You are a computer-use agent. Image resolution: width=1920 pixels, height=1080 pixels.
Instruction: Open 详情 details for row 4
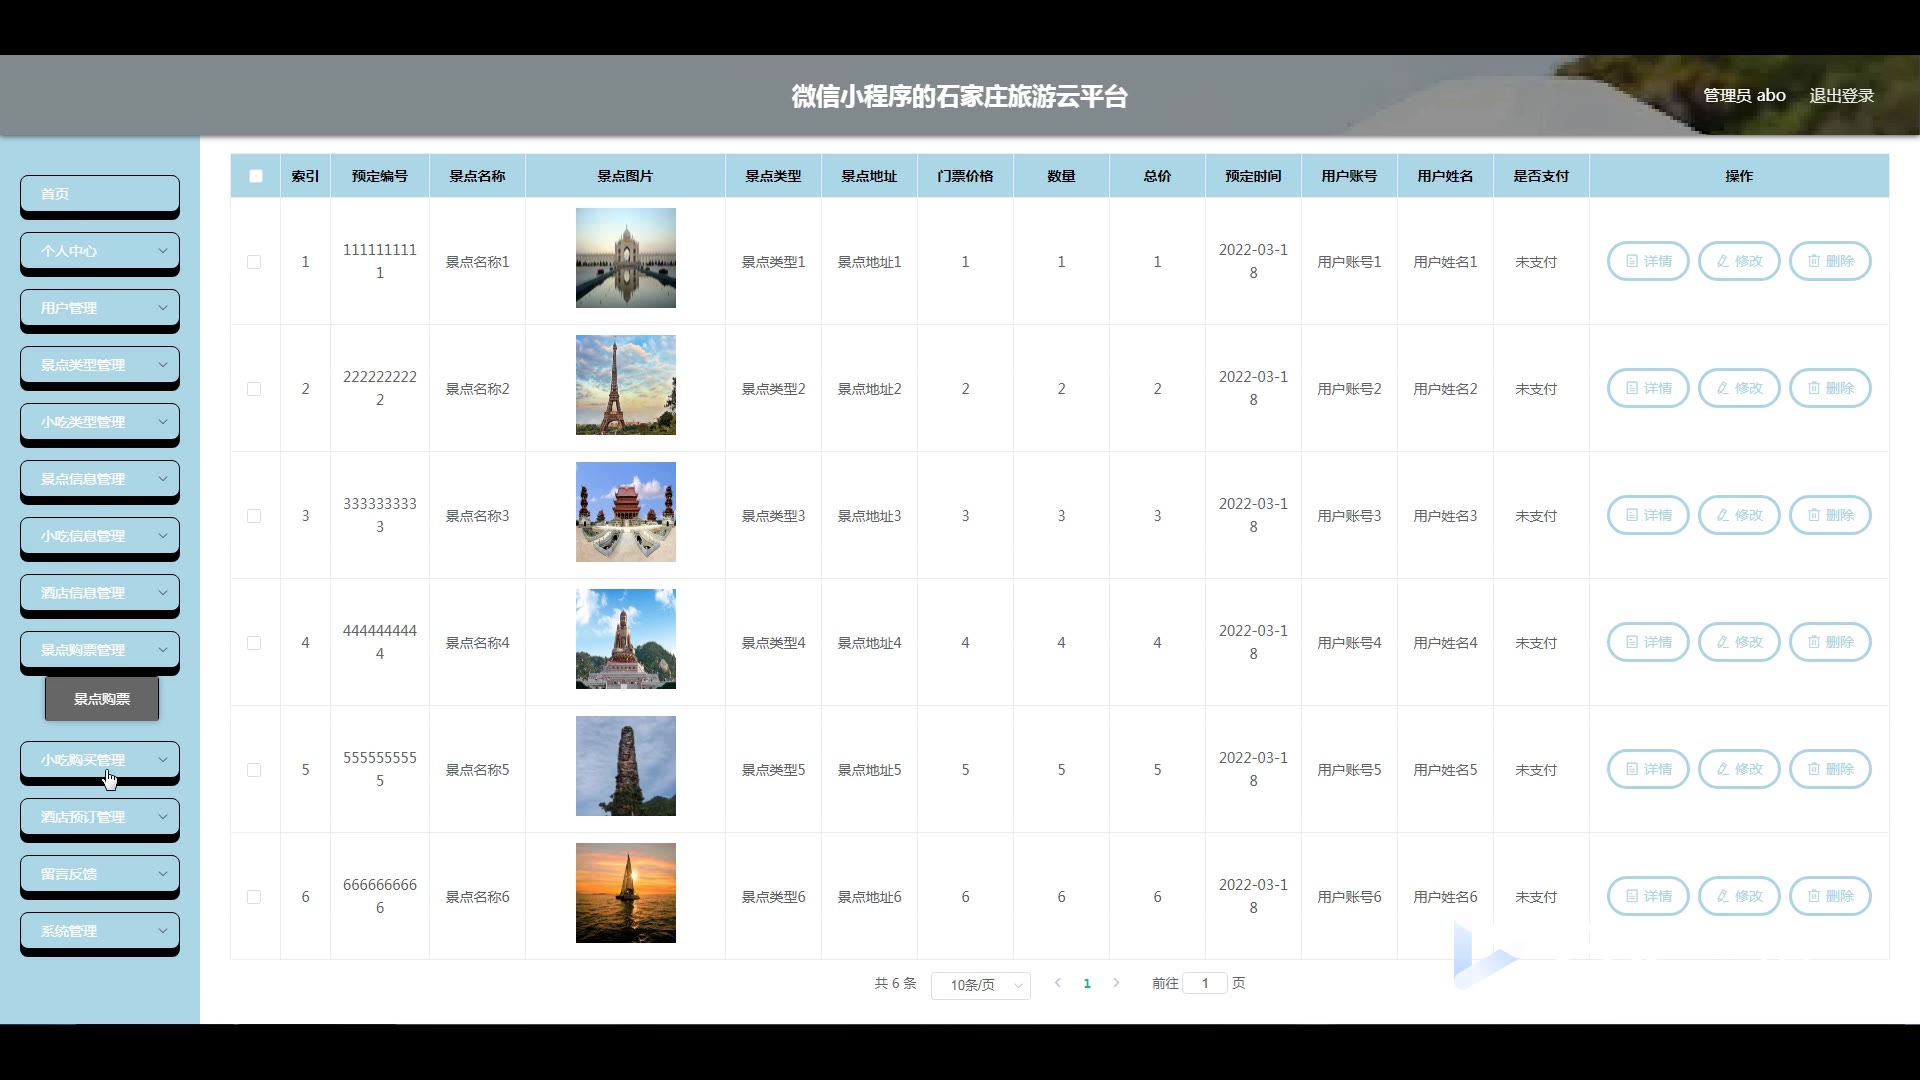point(1647,642)
